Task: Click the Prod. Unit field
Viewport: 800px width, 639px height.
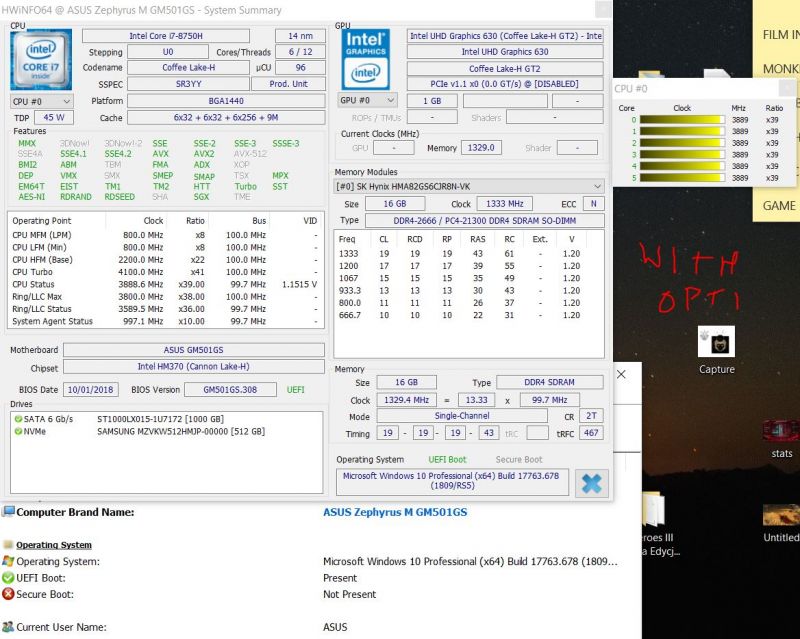Action: (x=288, y=84)
